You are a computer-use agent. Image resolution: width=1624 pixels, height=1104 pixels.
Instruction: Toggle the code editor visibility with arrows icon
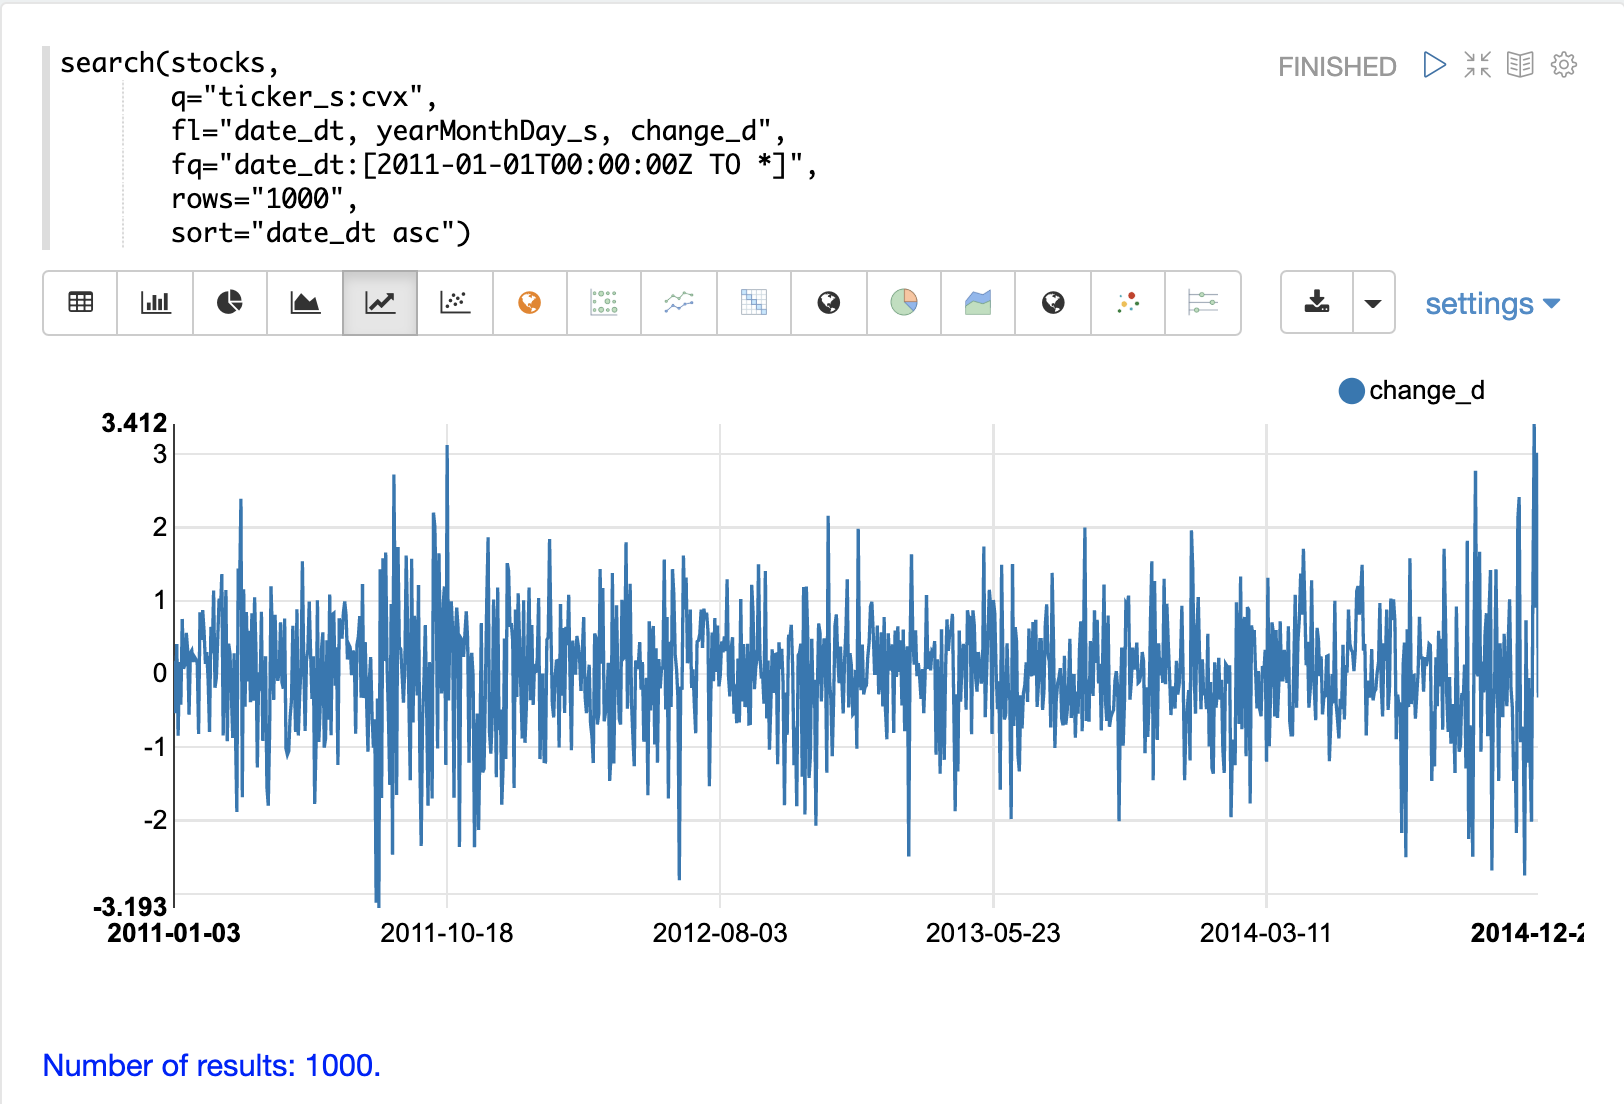point(1477,65)
